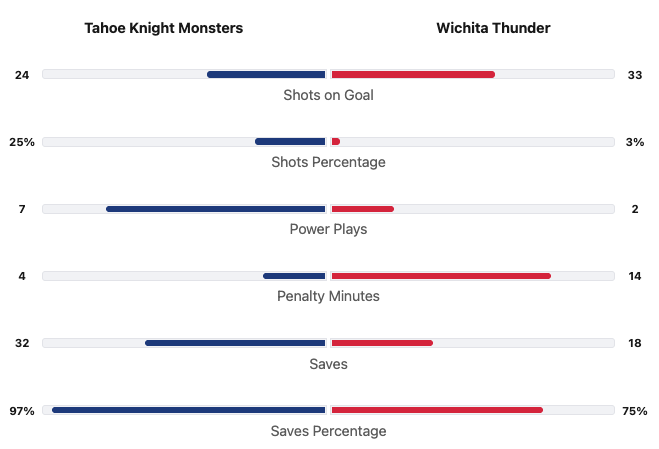
Task: Click the blue Shots on Goal bar
Action: click(266, 74)
